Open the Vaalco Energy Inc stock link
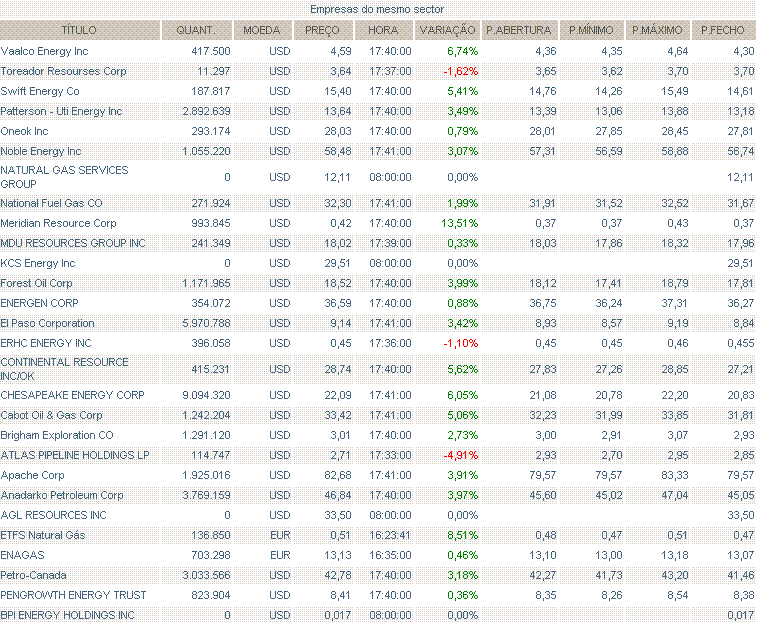The image size is (758, 622). (44, 51)
